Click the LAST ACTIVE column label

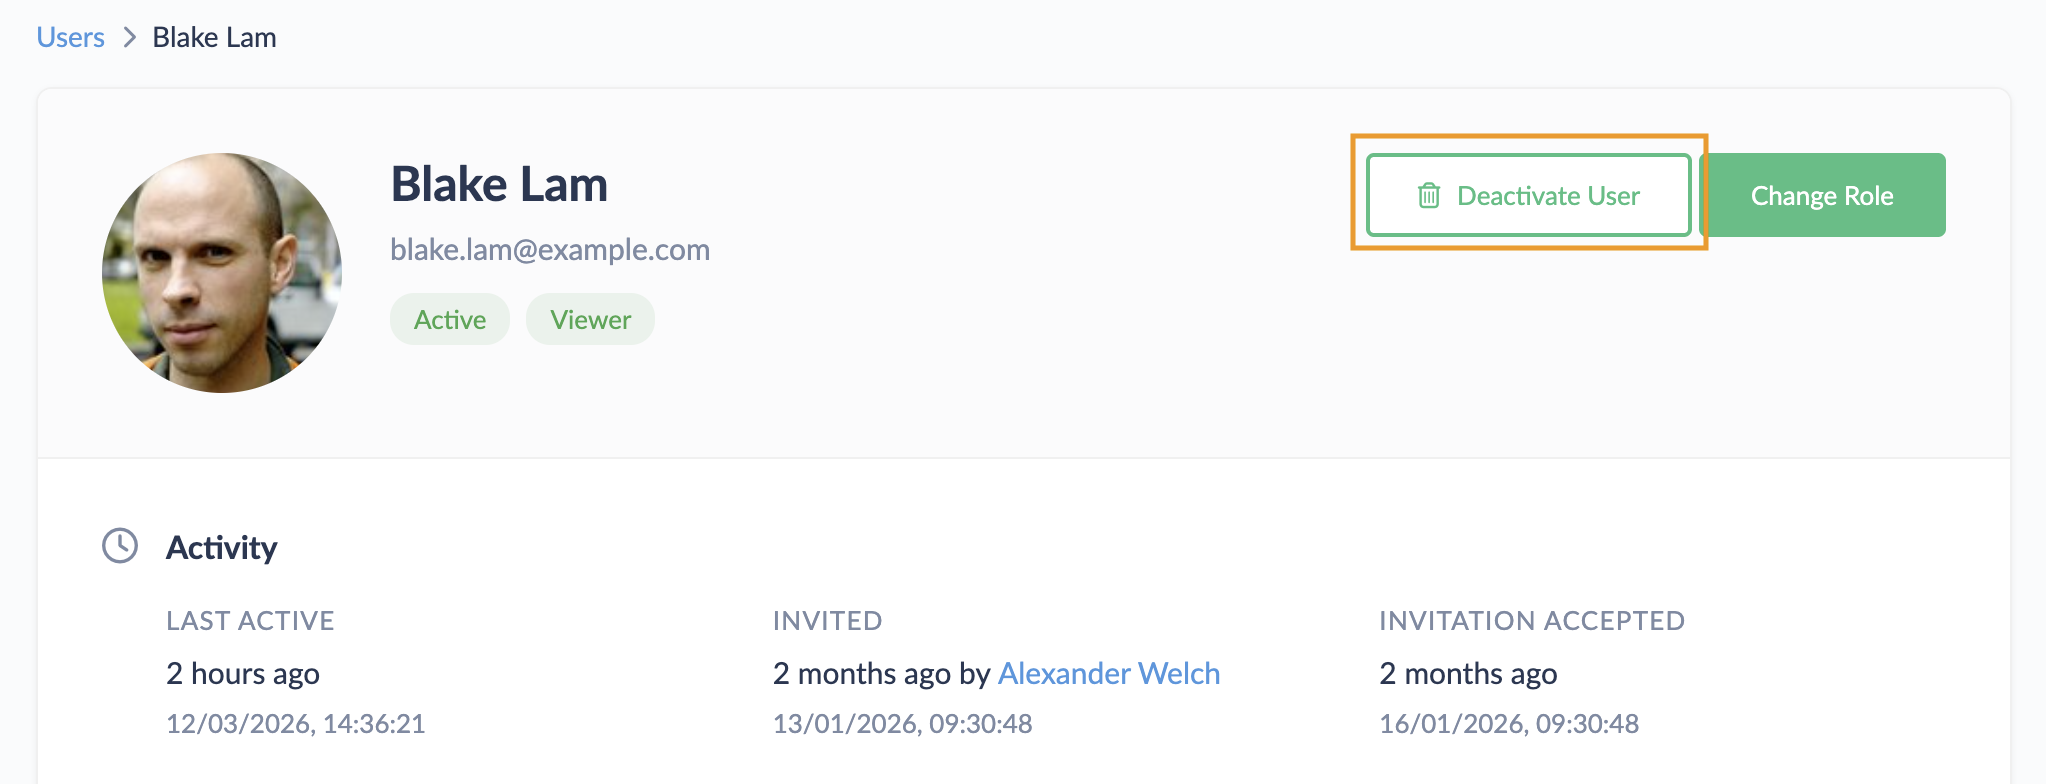[x=250, y=621]
